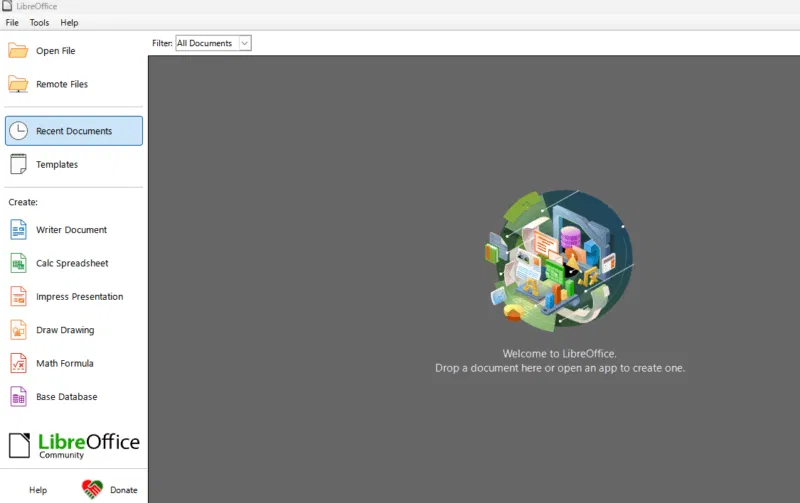Select Recent Documents label
Screen dimensions: 800x503
coord(74,131)
